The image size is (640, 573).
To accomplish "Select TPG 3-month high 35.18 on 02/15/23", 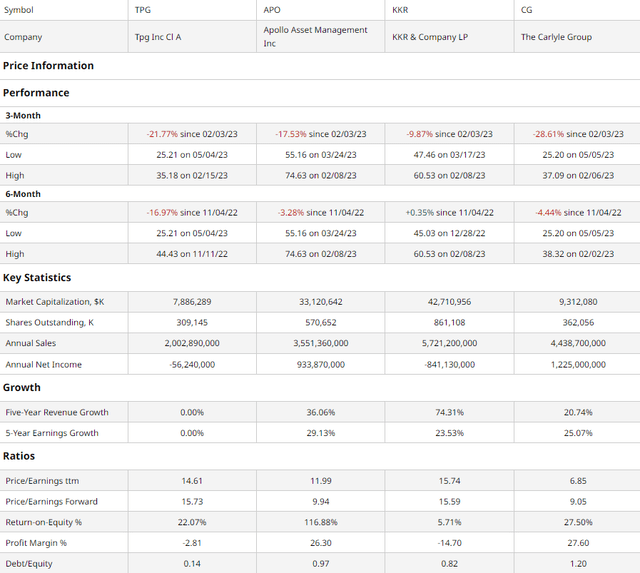I will click(x=192, y=175).
